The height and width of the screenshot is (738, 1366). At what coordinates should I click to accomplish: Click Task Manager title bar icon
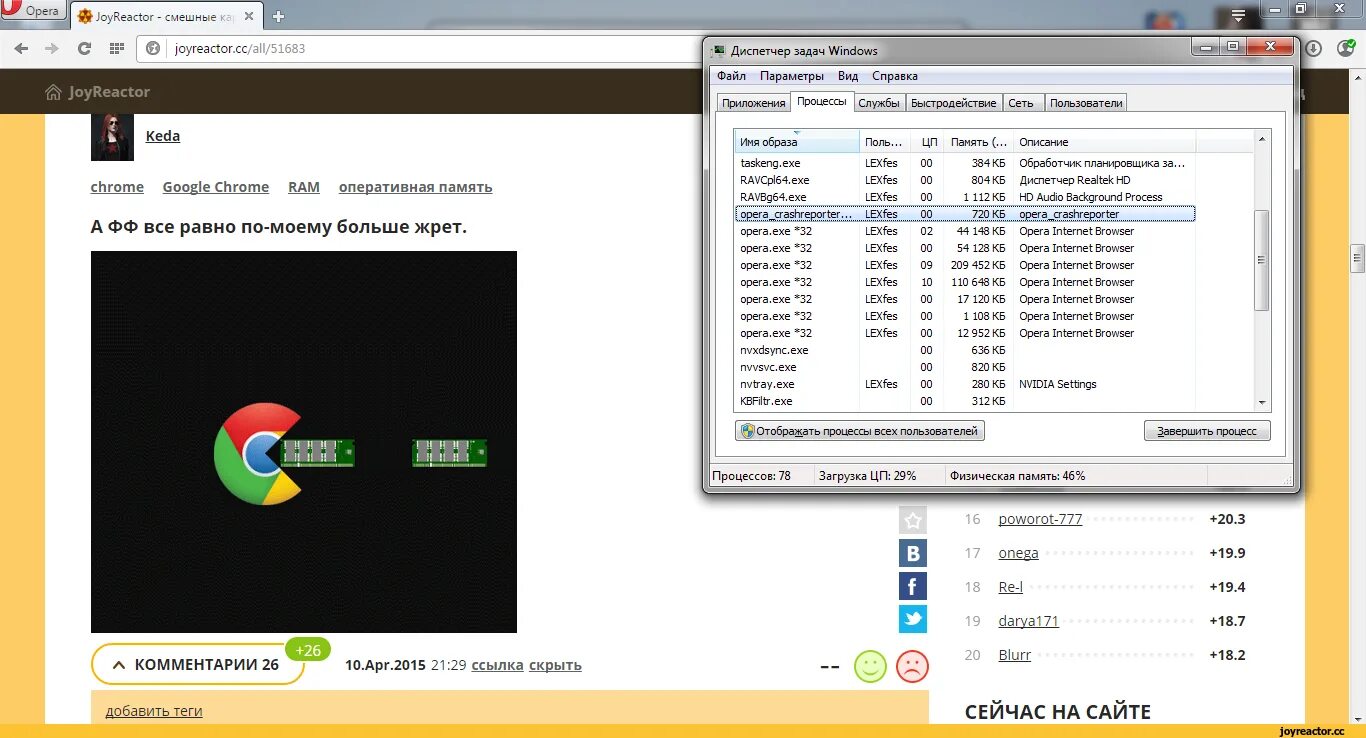click(x=719, y=51)
